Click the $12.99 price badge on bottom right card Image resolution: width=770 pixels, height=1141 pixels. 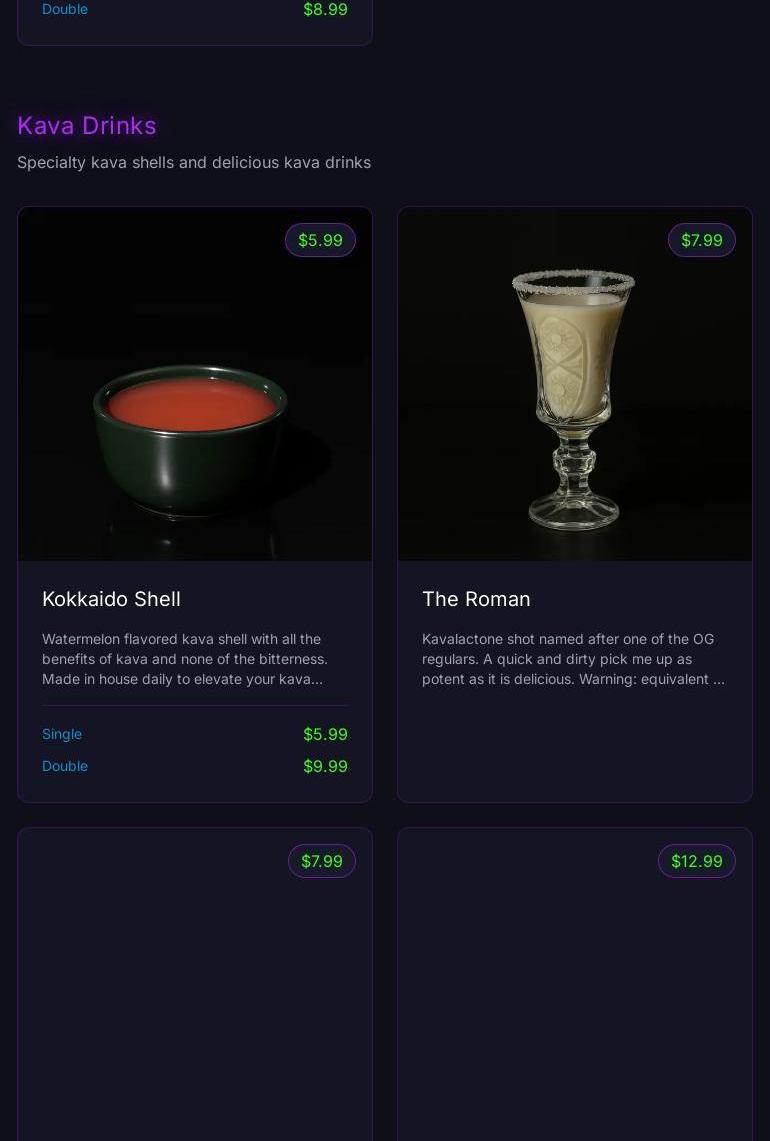click(x=696, y=861)
